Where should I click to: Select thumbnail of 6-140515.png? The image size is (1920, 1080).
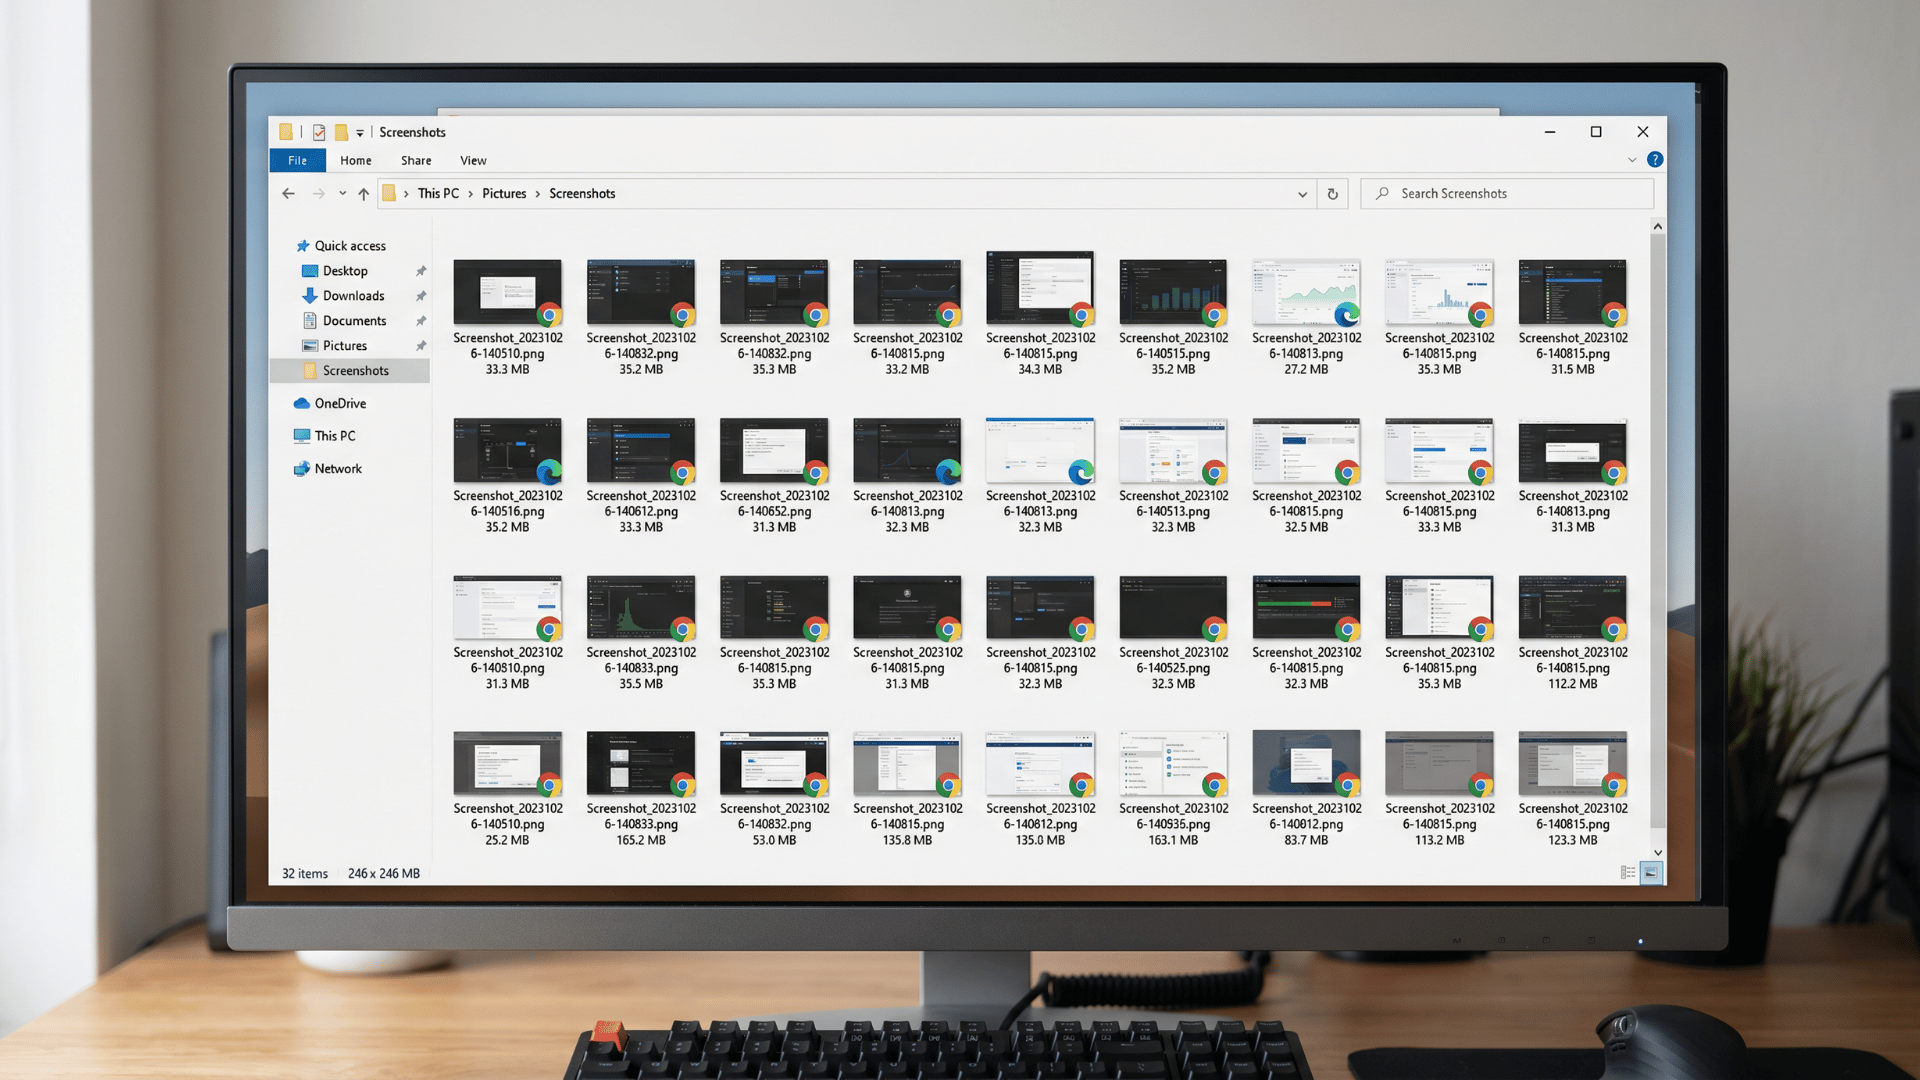pos(1173,292)
